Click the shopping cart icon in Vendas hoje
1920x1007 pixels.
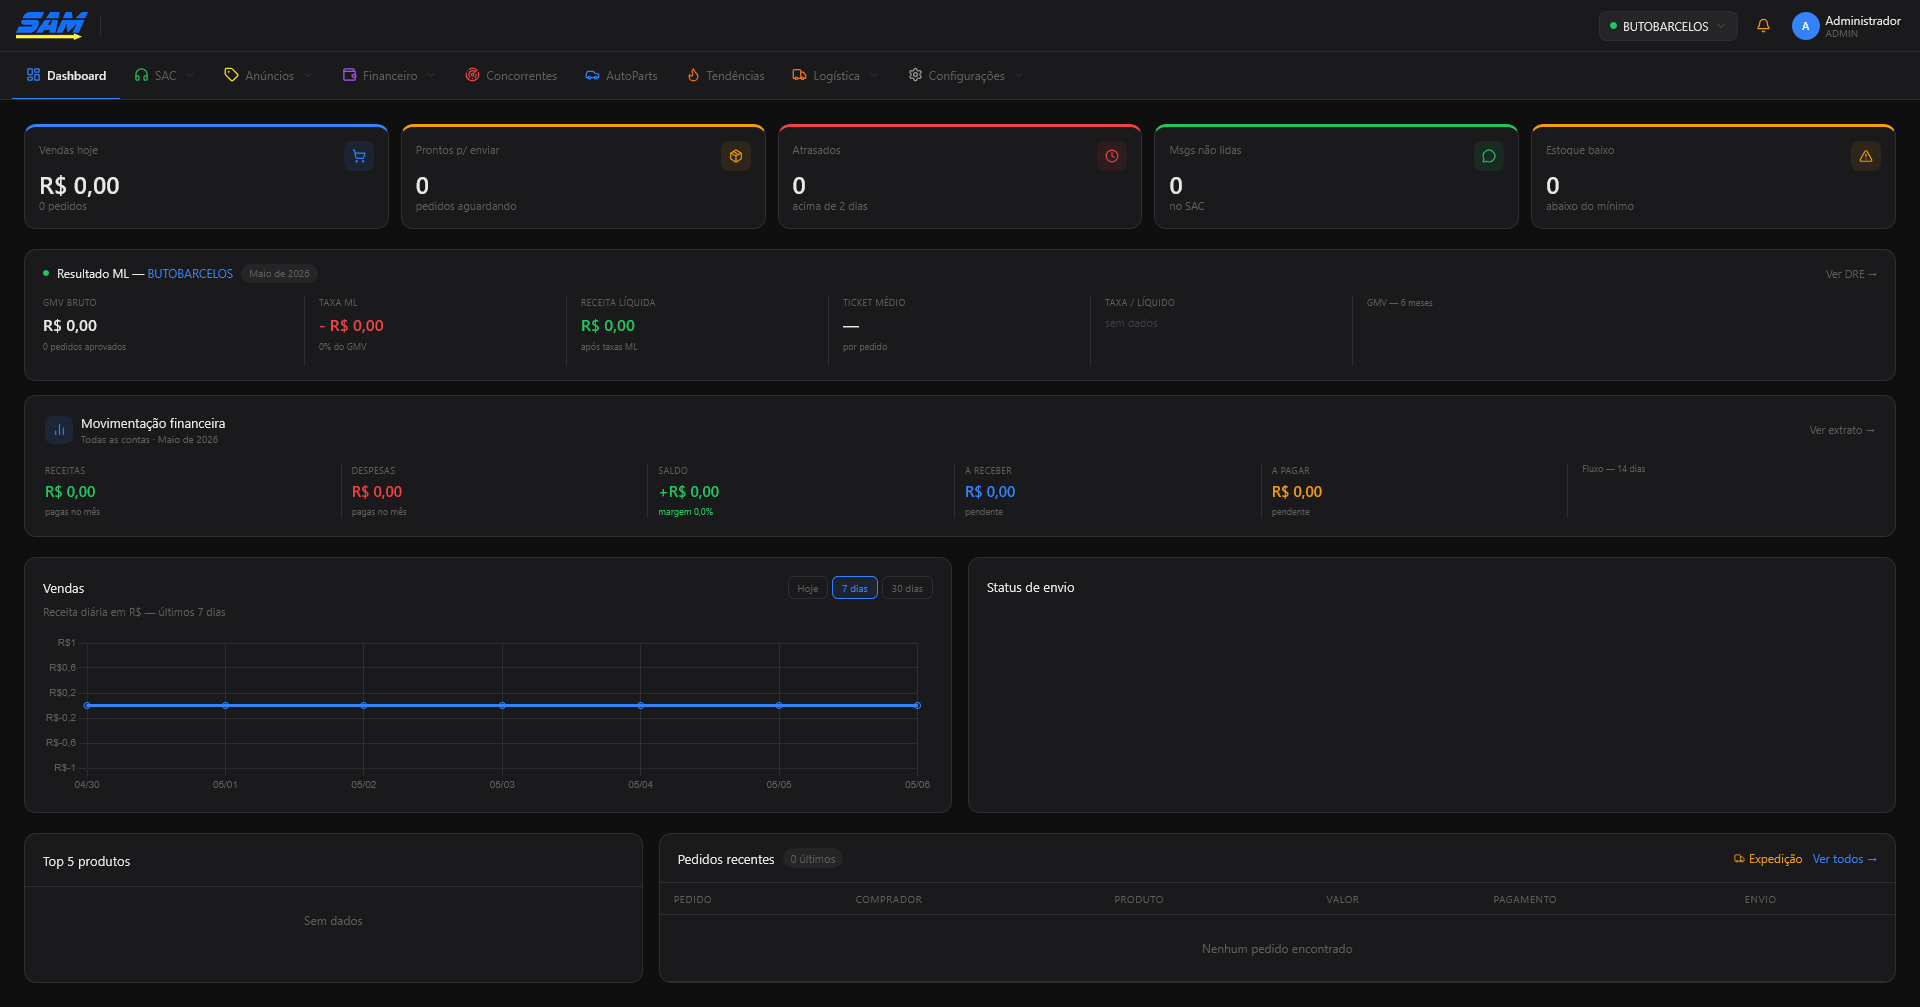359,156
